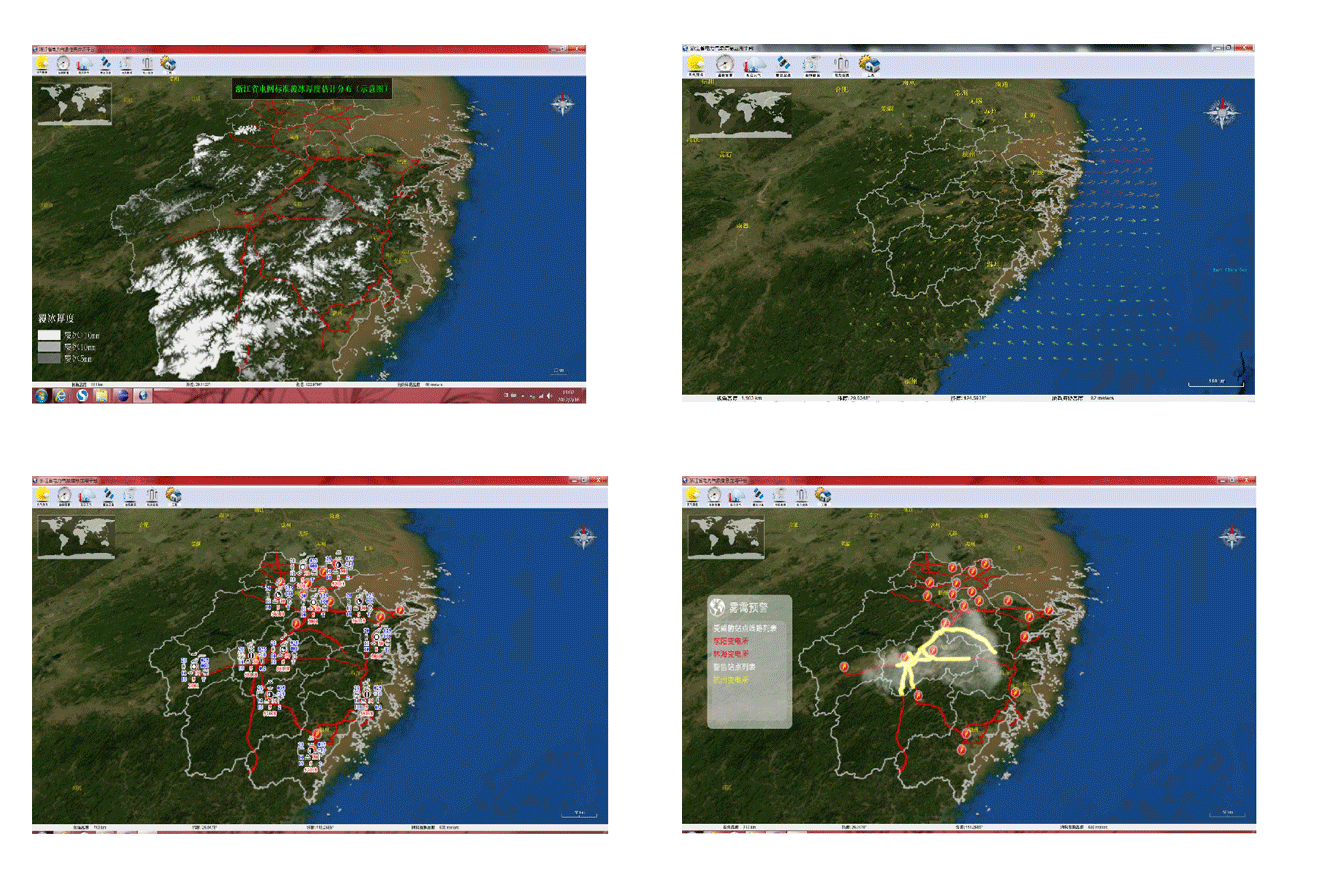Screen dimensions: 1331x881
Task: Click the sun weather icon in the station-labels map window
Action: click(42, 495)
